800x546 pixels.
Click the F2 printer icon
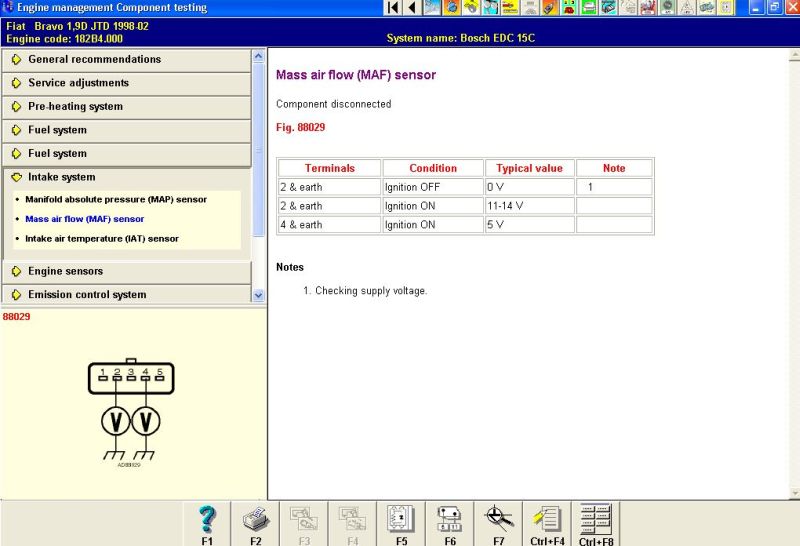point(256,523)
